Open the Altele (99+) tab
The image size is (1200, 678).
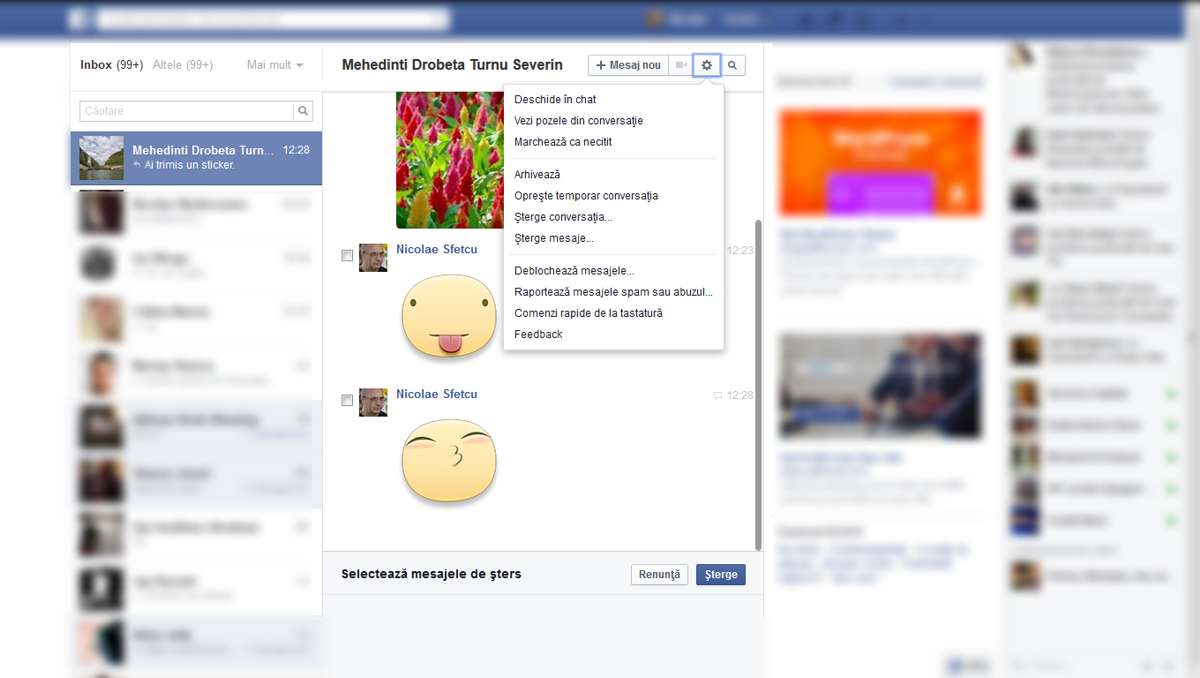183,65
